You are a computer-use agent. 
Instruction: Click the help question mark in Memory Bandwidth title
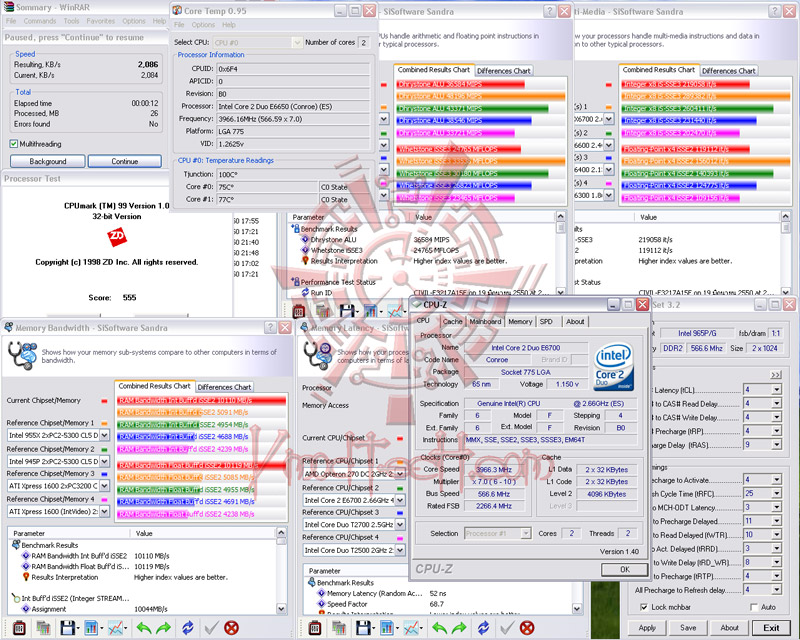(x=270, y=328)
